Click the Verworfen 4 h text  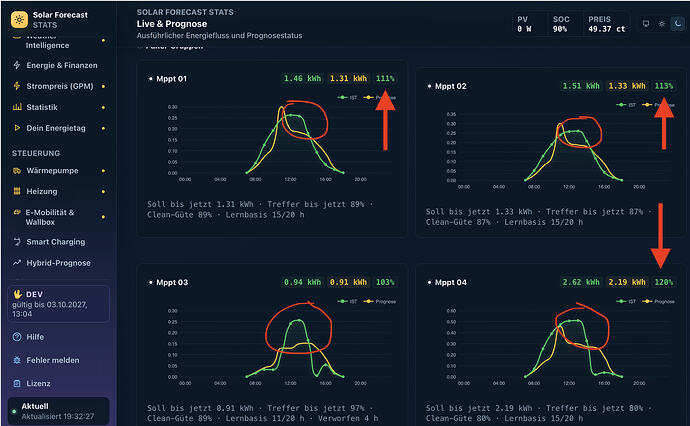tap(348, 419)
